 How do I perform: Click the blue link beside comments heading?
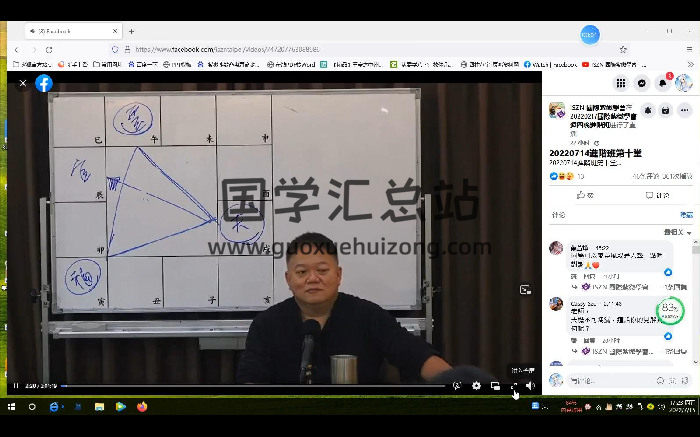pyautogui.click(x=687, y=215)
